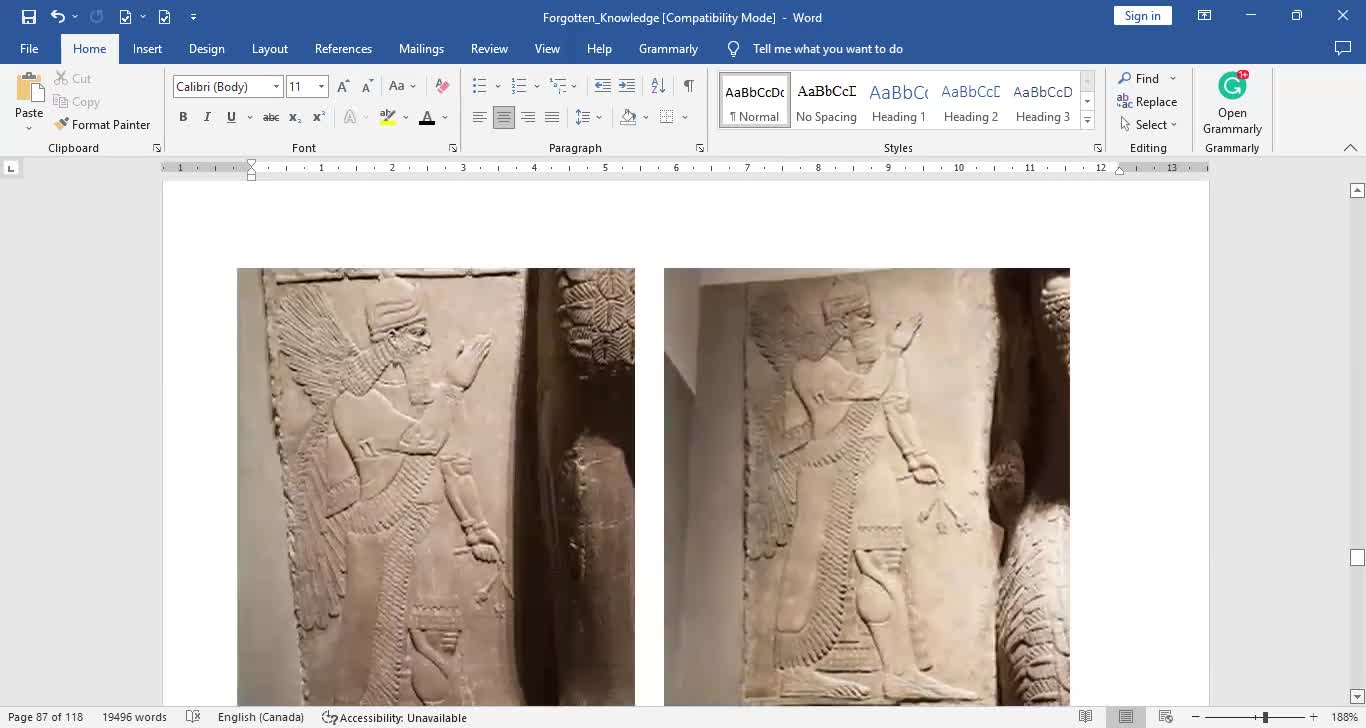Toggle bold formatting
This screenshot has width=1366, height=728.
(x=183, y=117)
